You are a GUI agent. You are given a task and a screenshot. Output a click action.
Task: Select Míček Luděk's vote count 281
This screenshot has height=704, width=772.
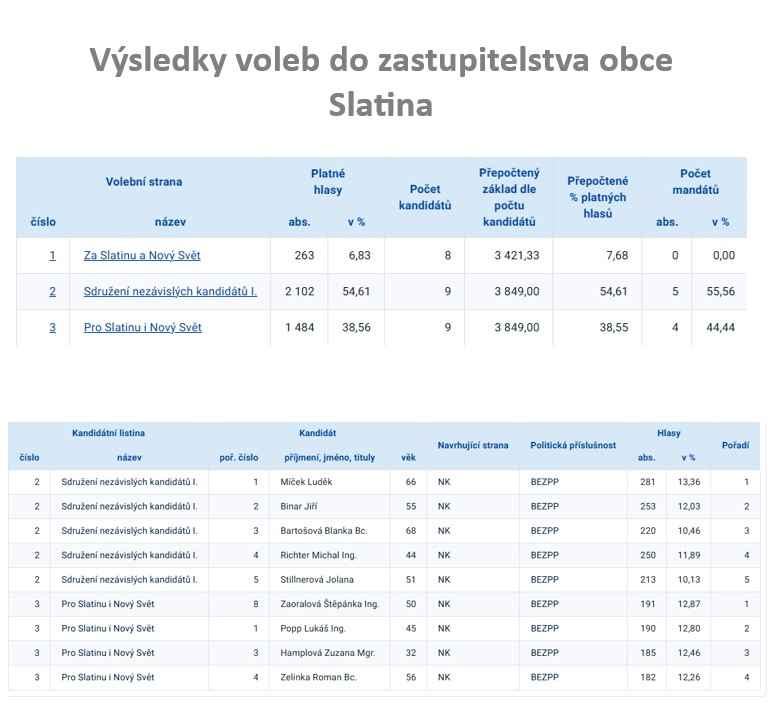[647, 482]
